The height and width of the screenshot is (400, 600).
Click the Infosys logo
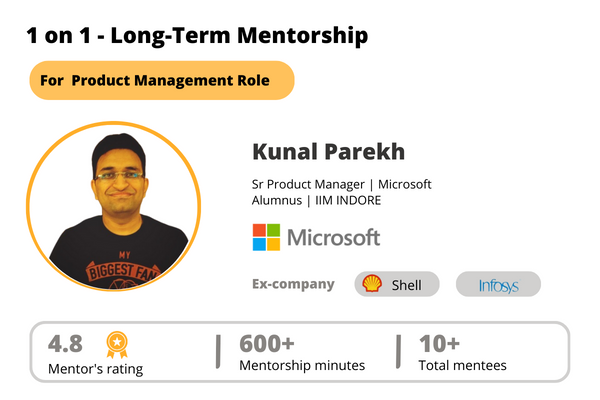[498, 285]
